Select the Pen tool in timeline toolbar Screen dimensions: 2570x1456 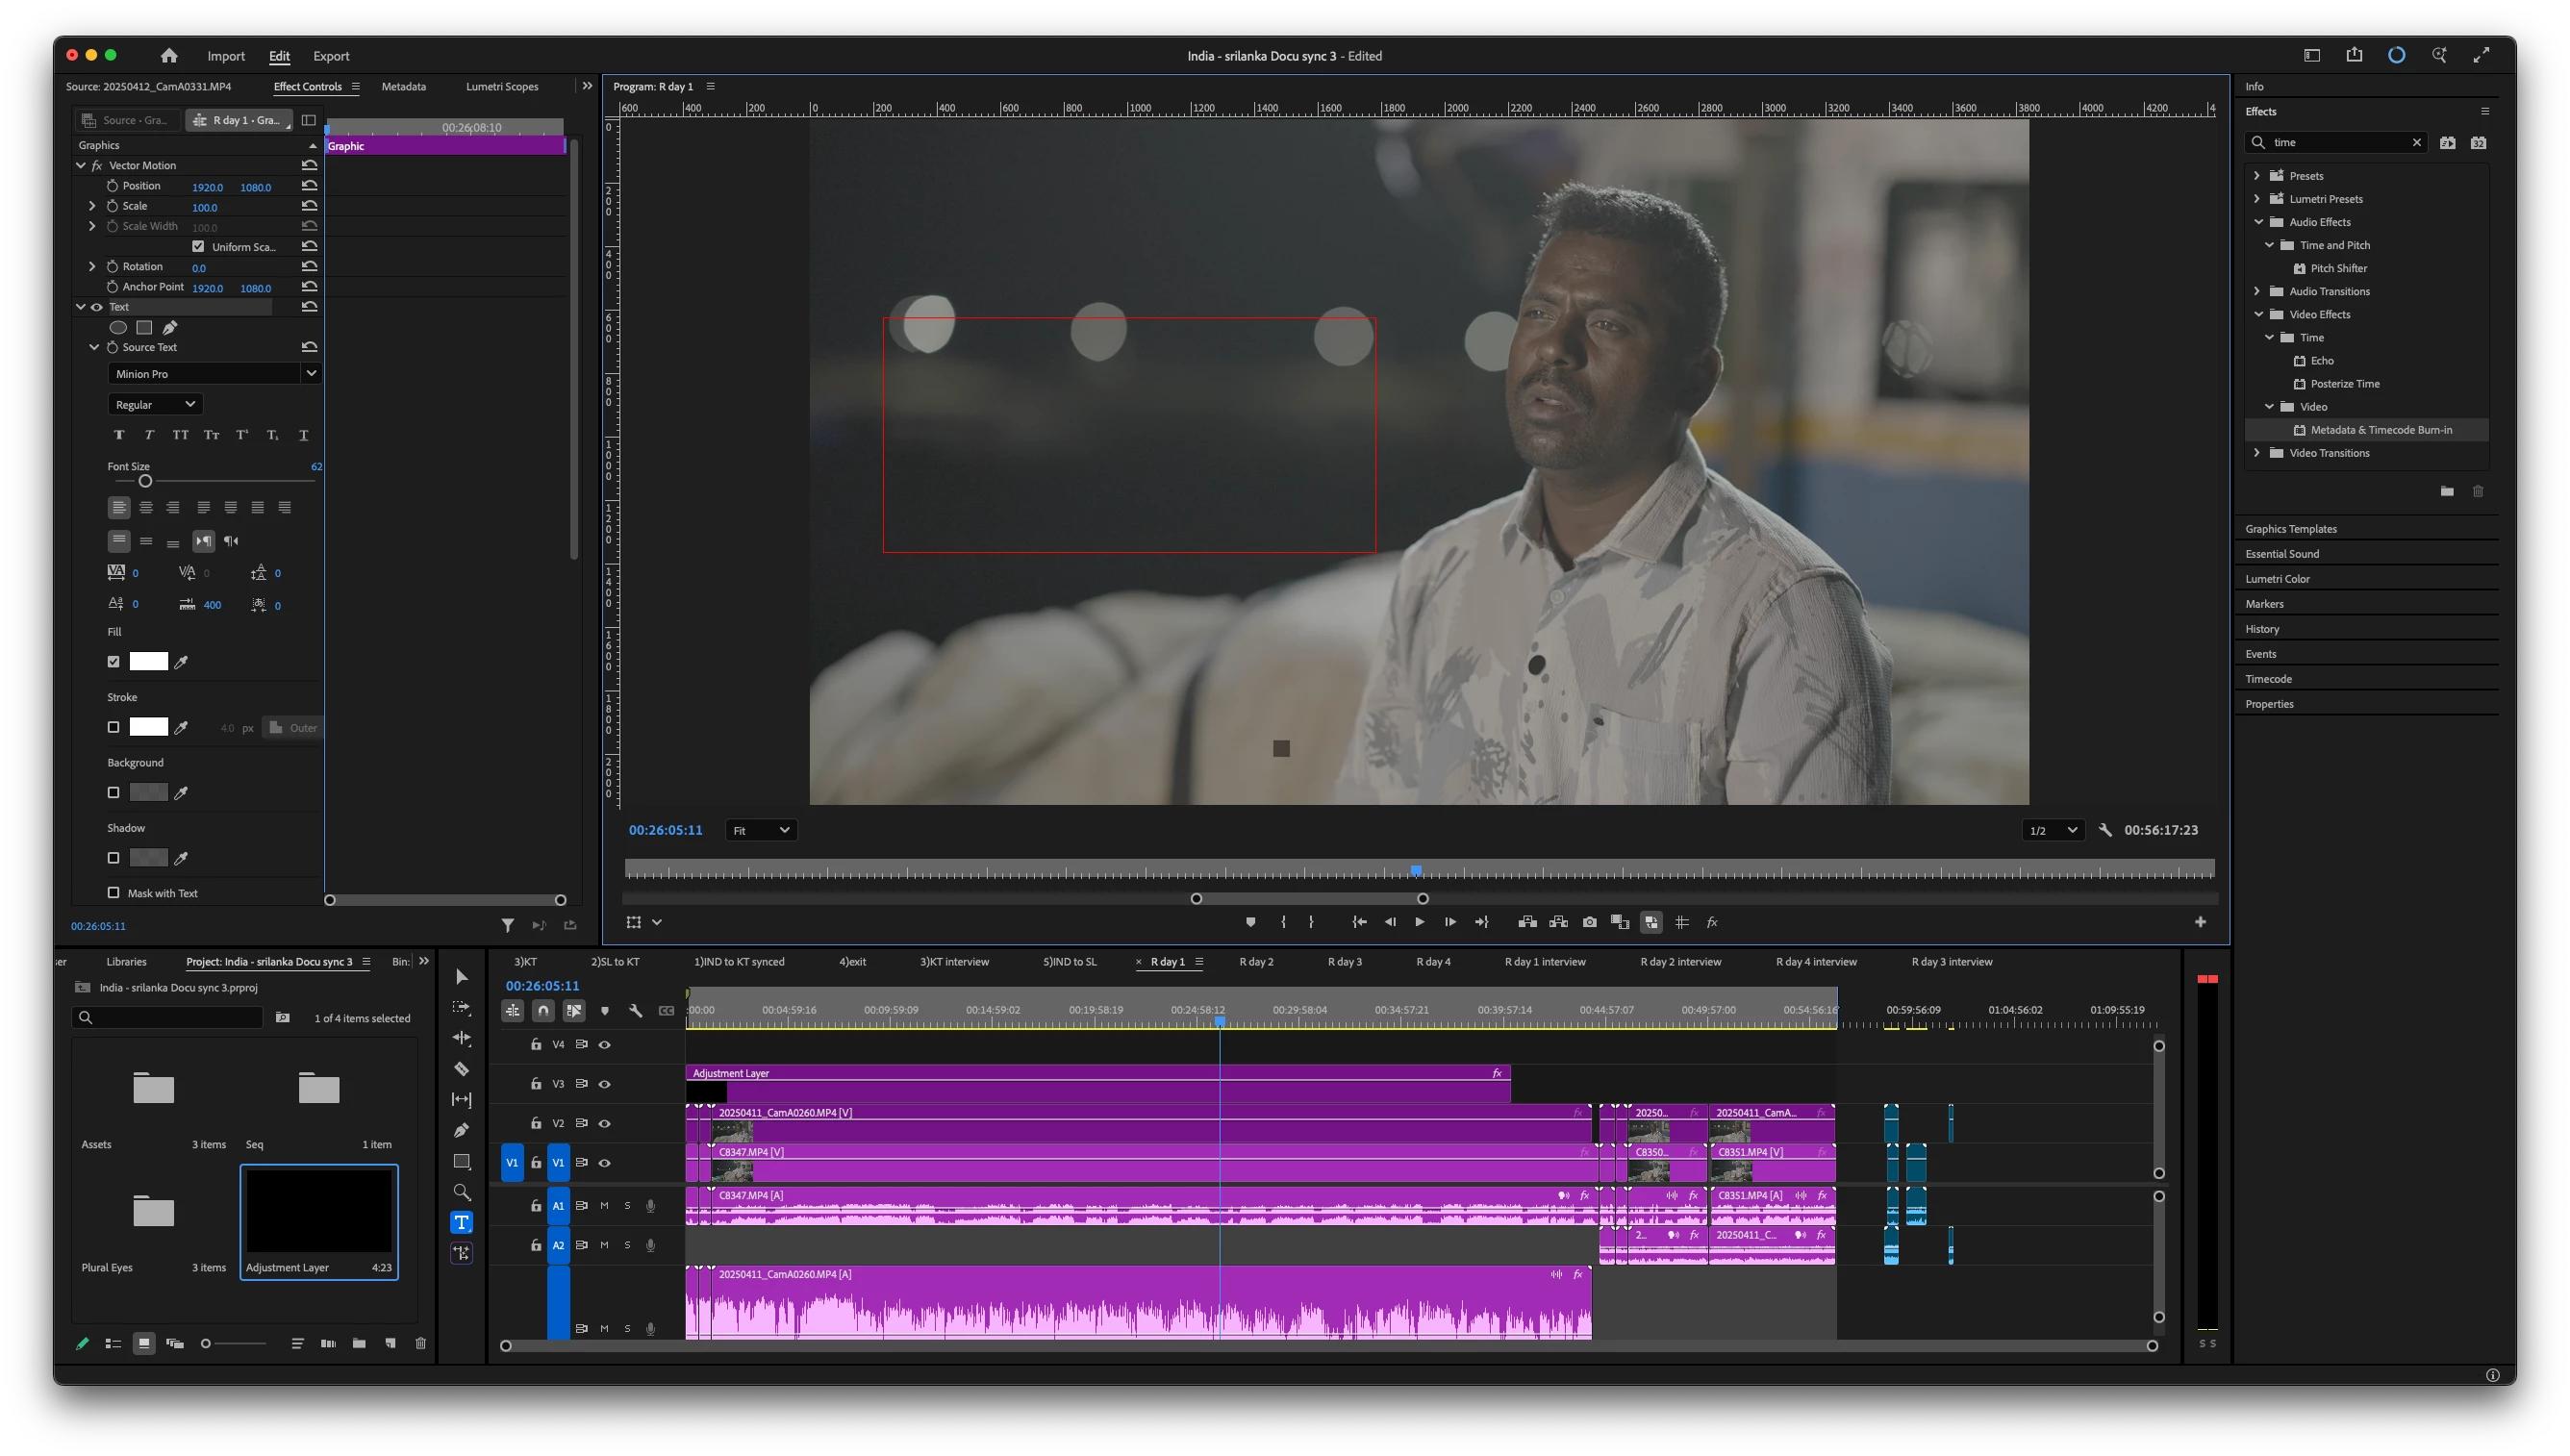(x=461, y=1130)
